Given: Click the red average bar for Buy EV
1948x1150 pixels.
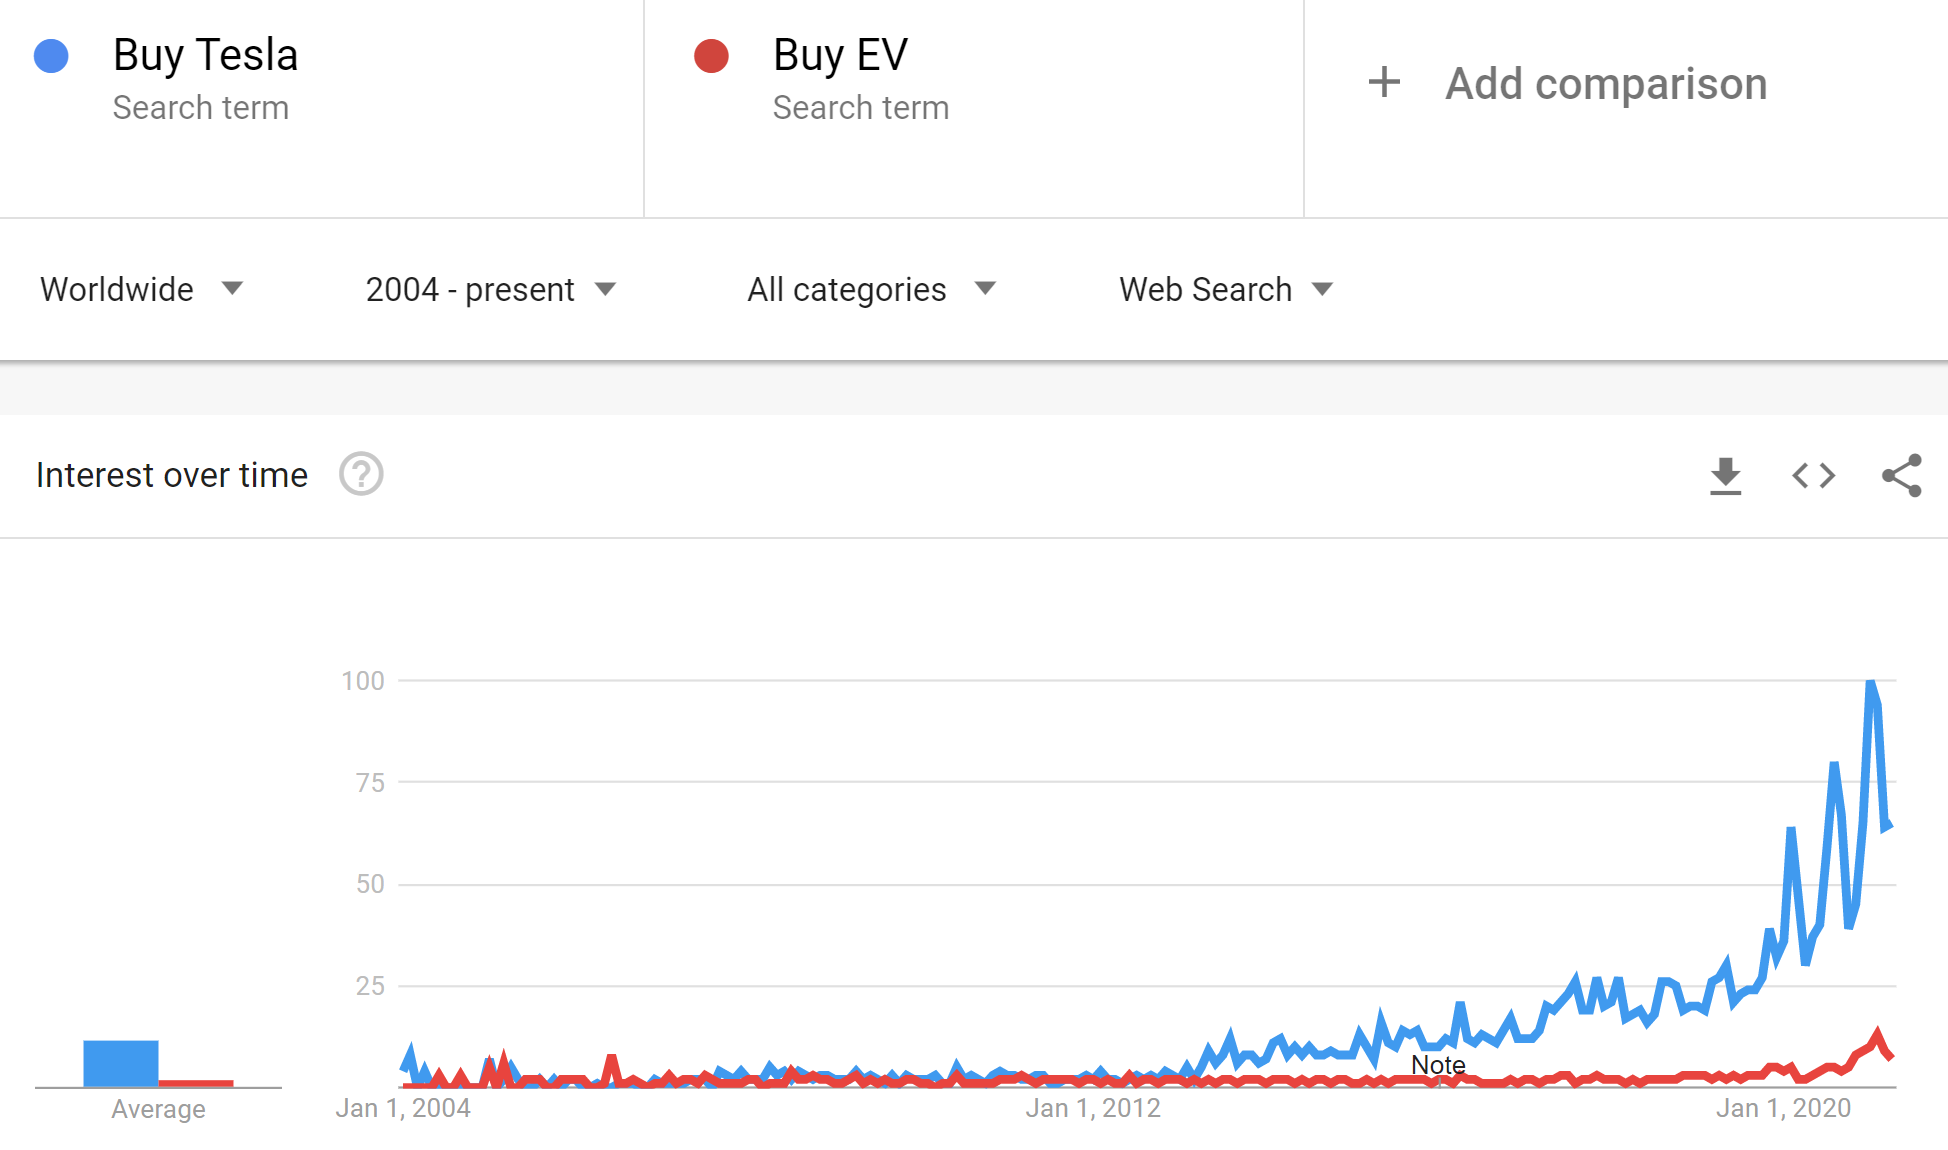Looking at the screenshot, I should tap(196, 1083).
